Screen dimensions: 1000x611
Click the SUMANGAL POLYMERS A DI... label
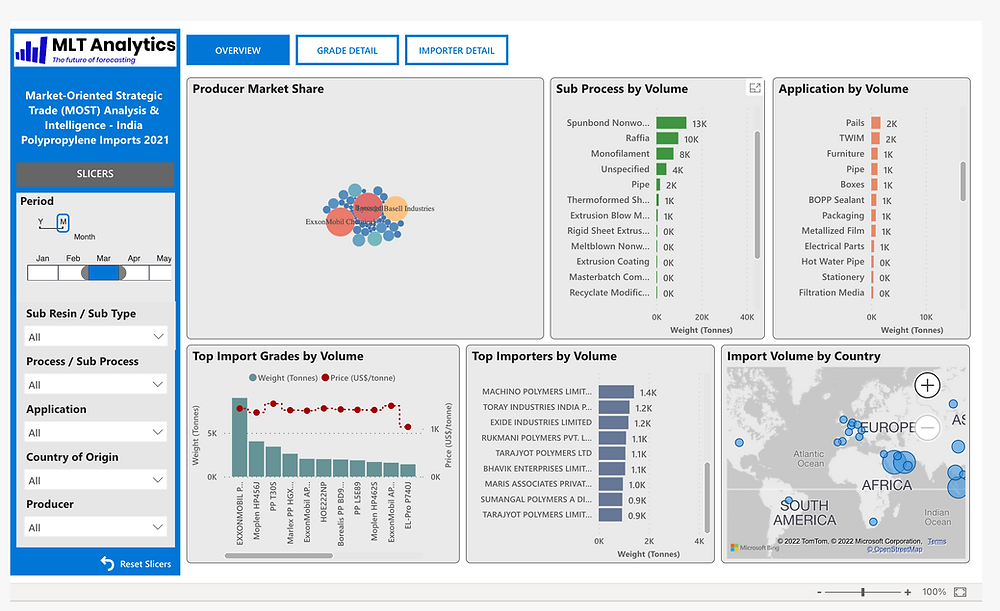click(x=536, y=499)
